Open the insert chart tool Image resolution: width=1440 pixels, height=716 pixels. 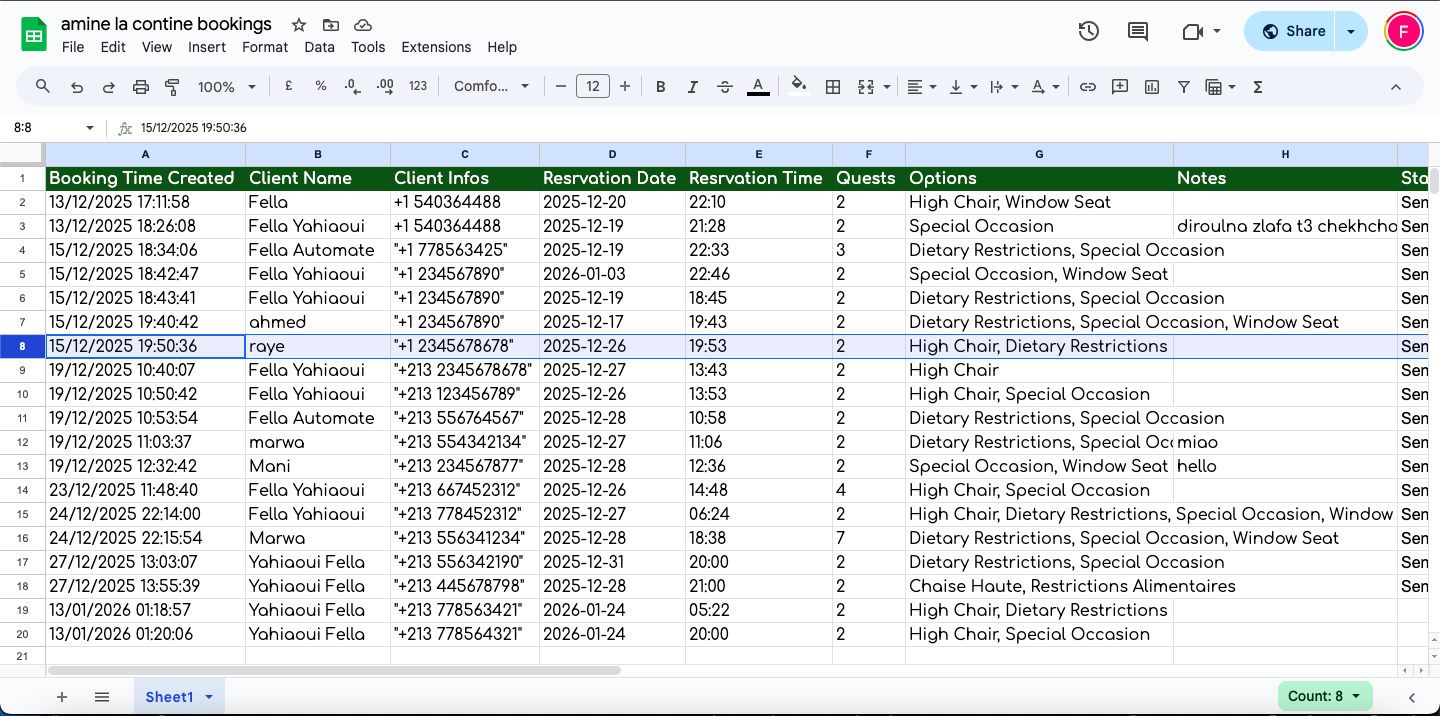1151,87
